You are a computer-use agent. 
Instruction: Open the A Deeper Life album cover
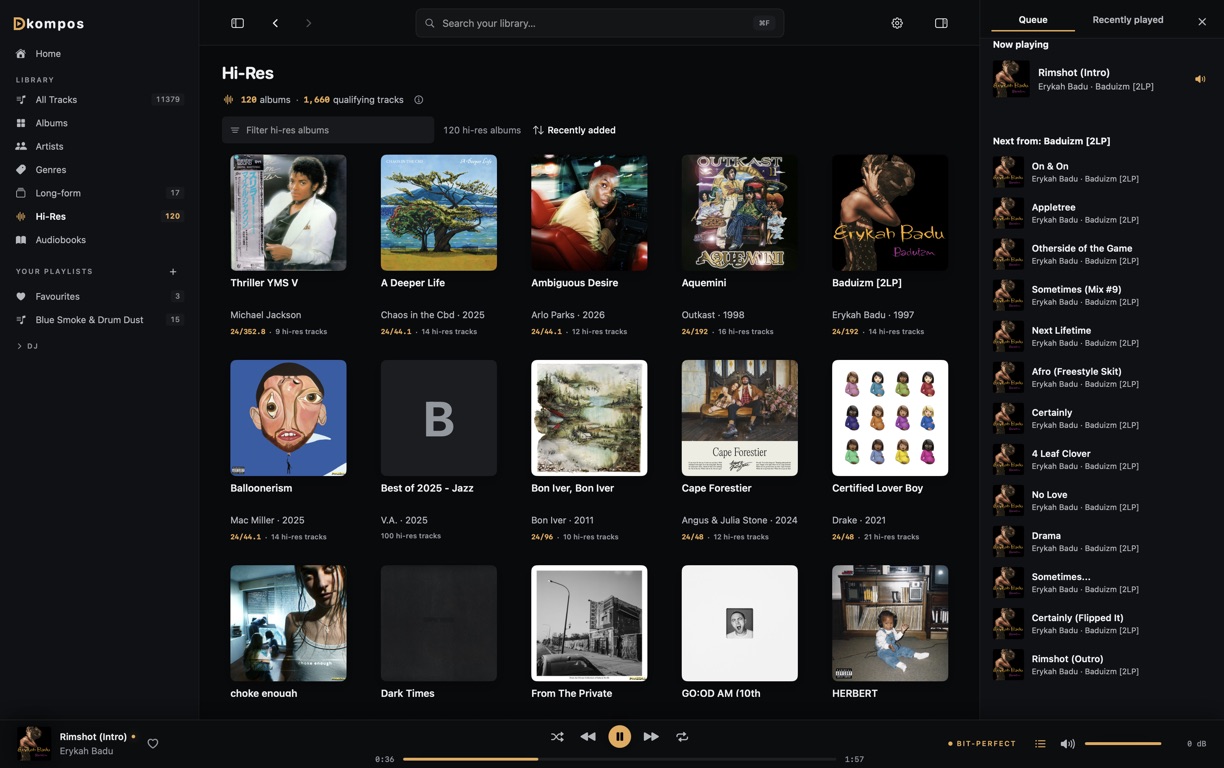click(x=439, y=212)
